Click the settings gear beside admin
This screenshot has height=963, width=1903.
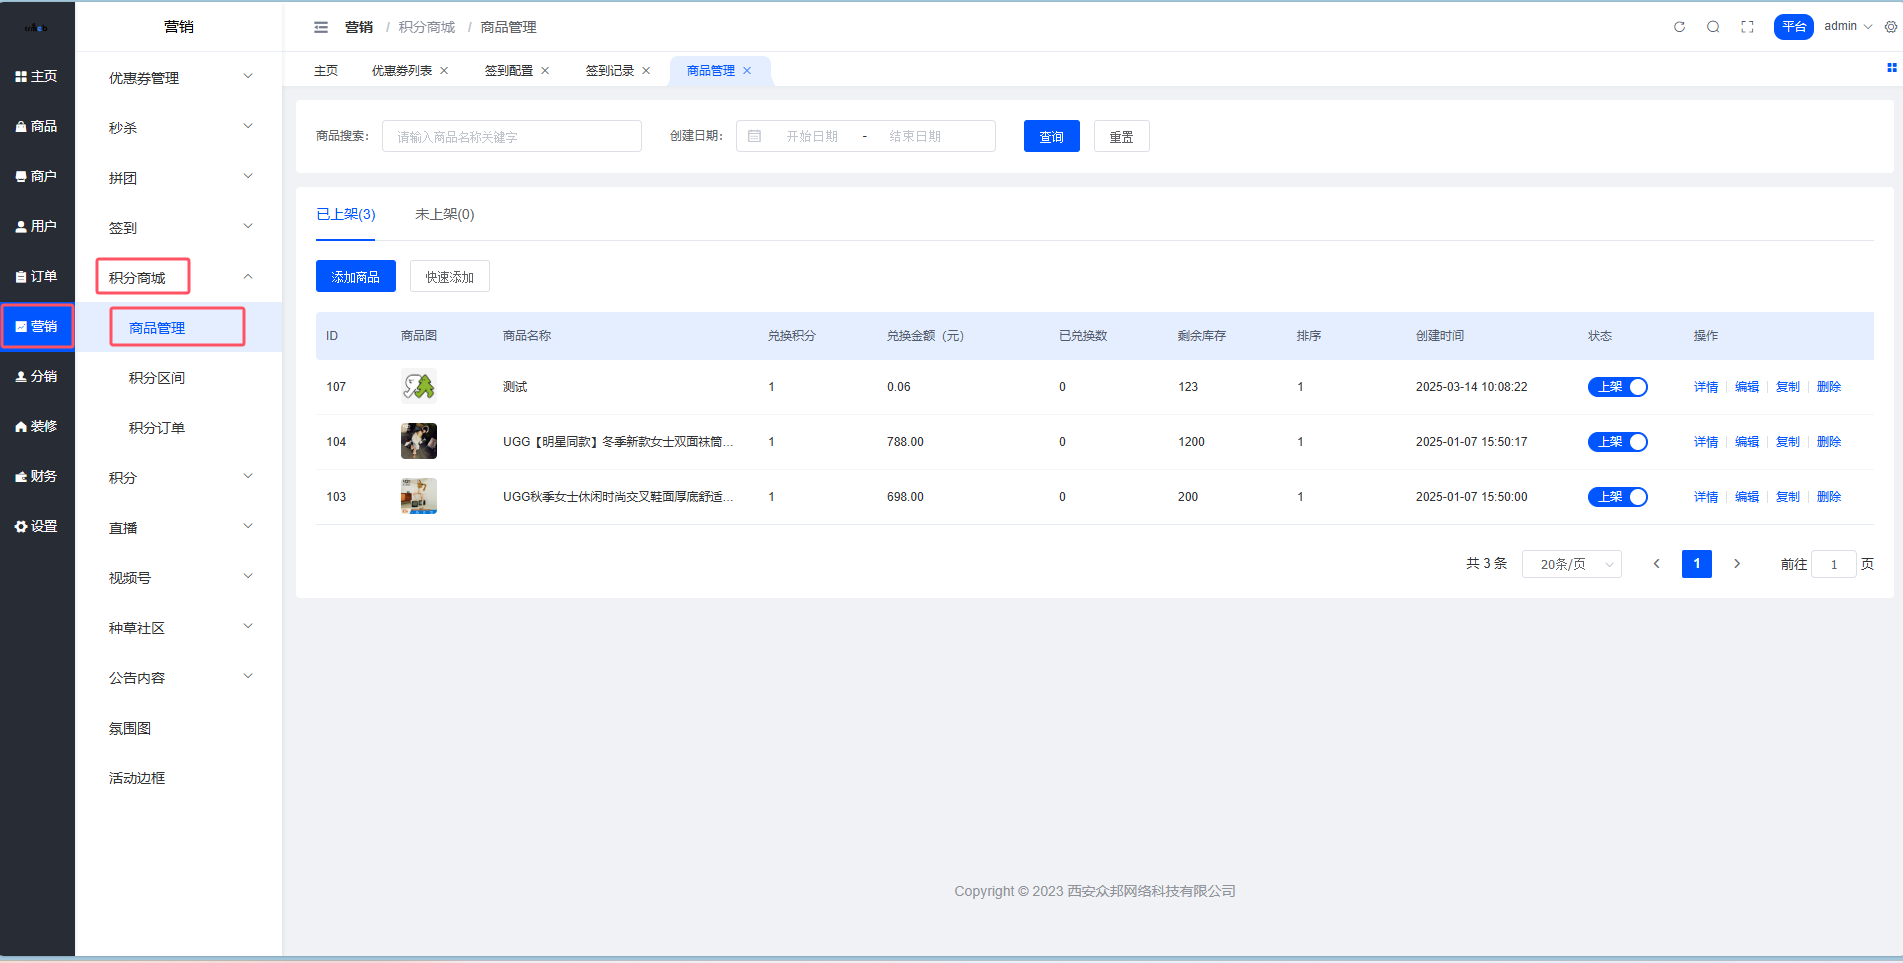[1890, 27]
